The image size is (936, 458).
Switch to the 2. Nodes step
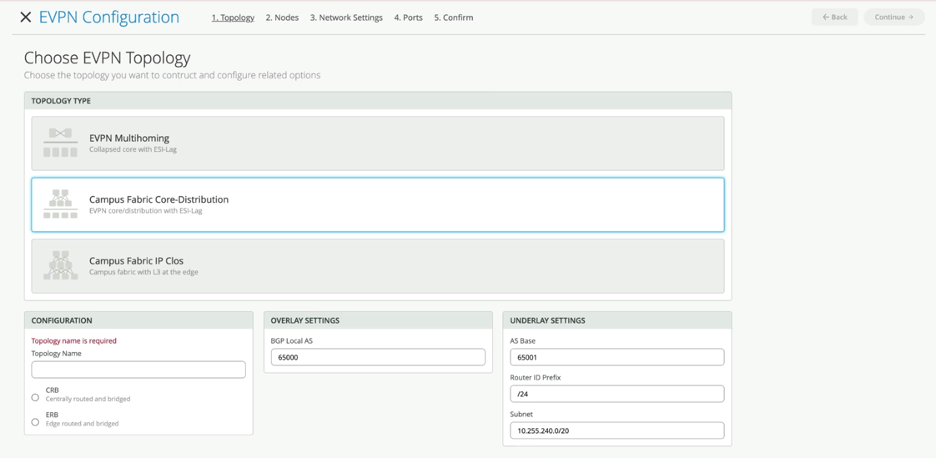tap(282, 17)
